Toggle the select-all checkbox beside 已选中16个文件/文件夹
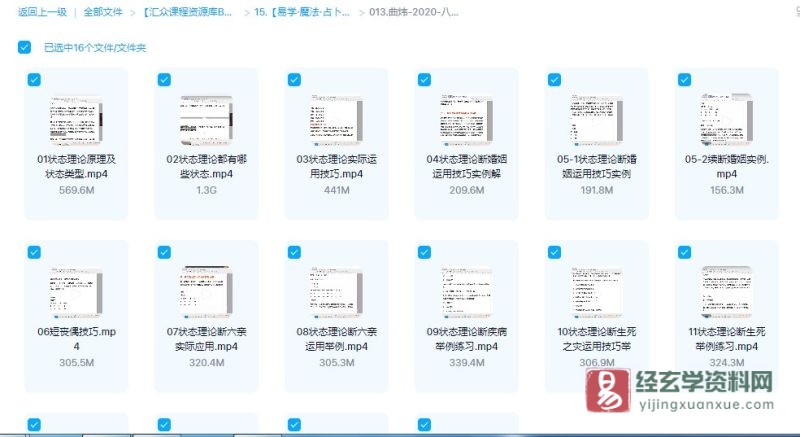 tap(24, 47)
